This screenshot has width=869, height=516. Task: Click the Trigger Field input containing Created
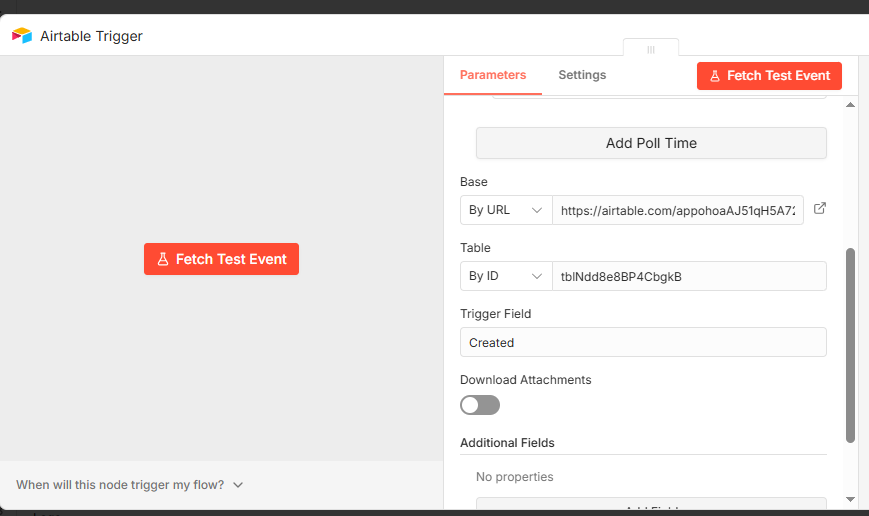point(643,342)
